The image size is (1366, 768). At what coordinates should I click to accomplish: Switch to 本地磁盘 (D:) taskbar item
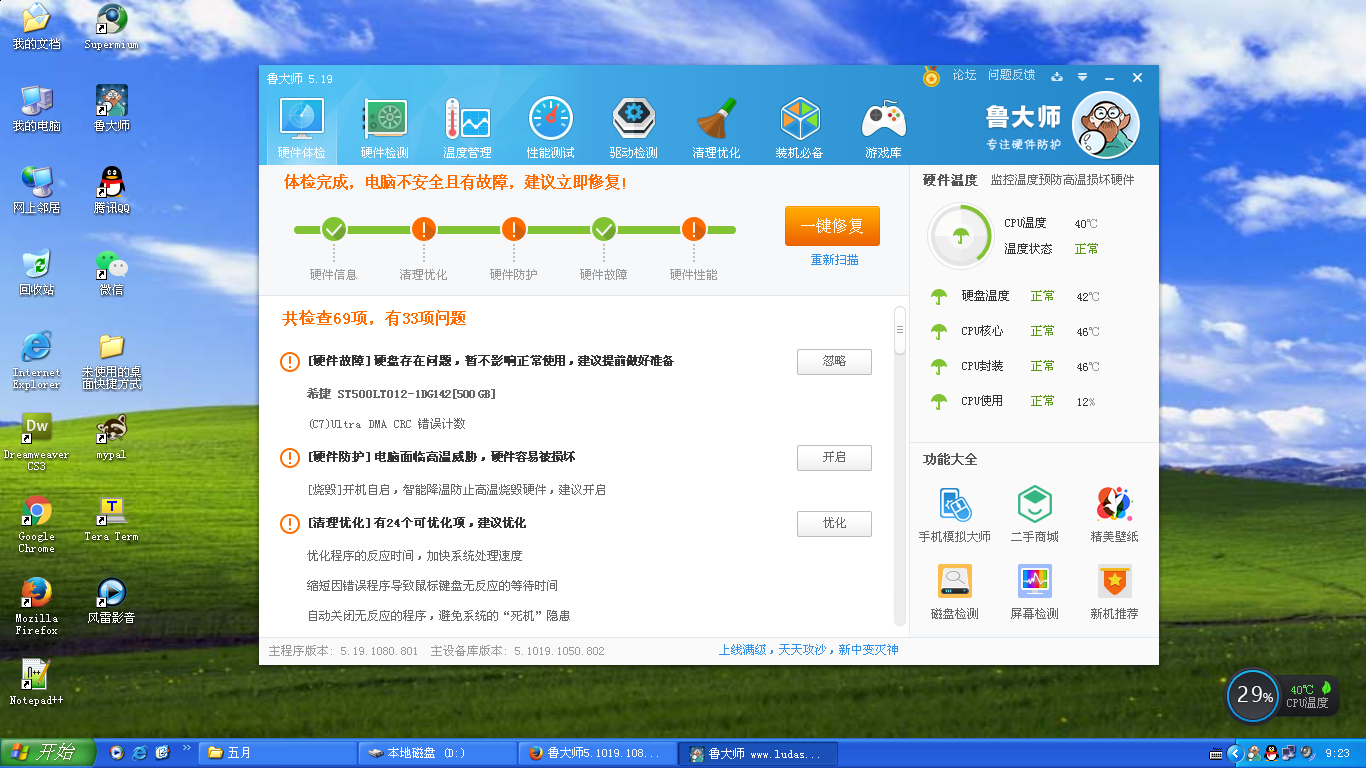click(x=438, y=753)
